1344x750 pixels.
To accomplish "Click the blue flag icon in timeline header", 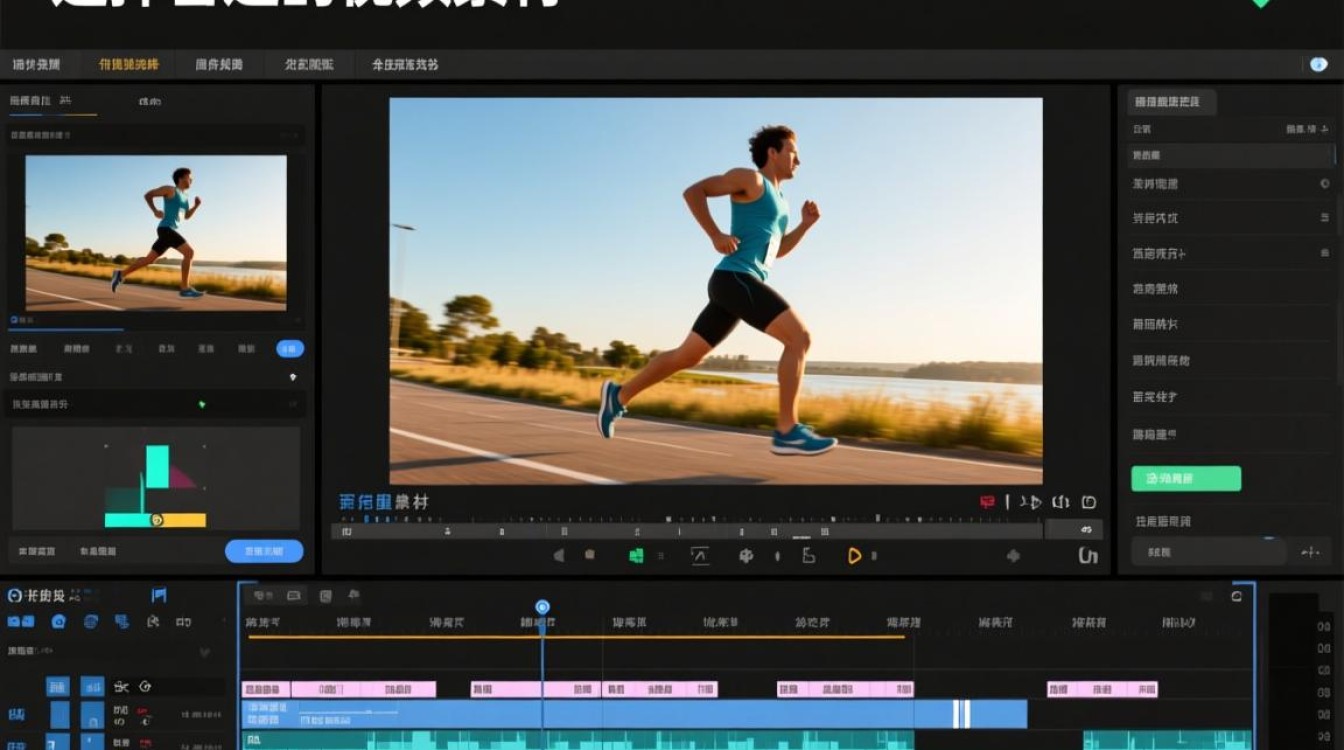I will click(159, 596).
